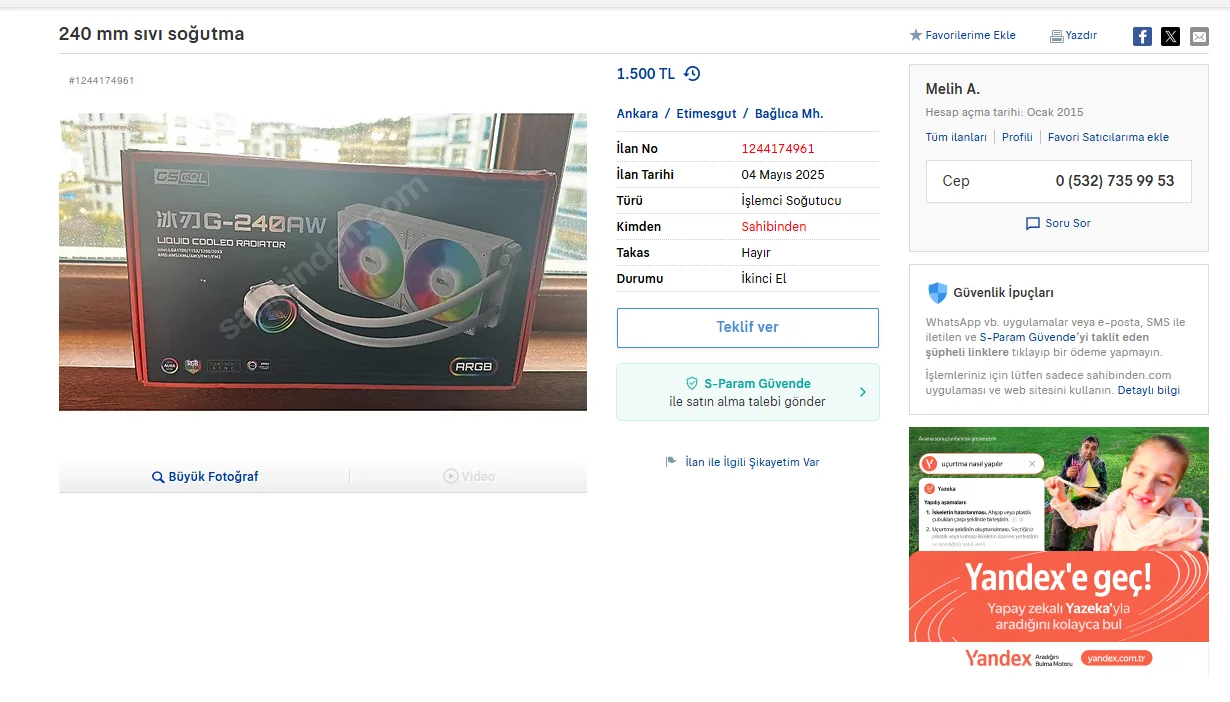1230x702 pixels.
Task: Click the yandex.com.tr button in ad
Action: click(1116, 658)
